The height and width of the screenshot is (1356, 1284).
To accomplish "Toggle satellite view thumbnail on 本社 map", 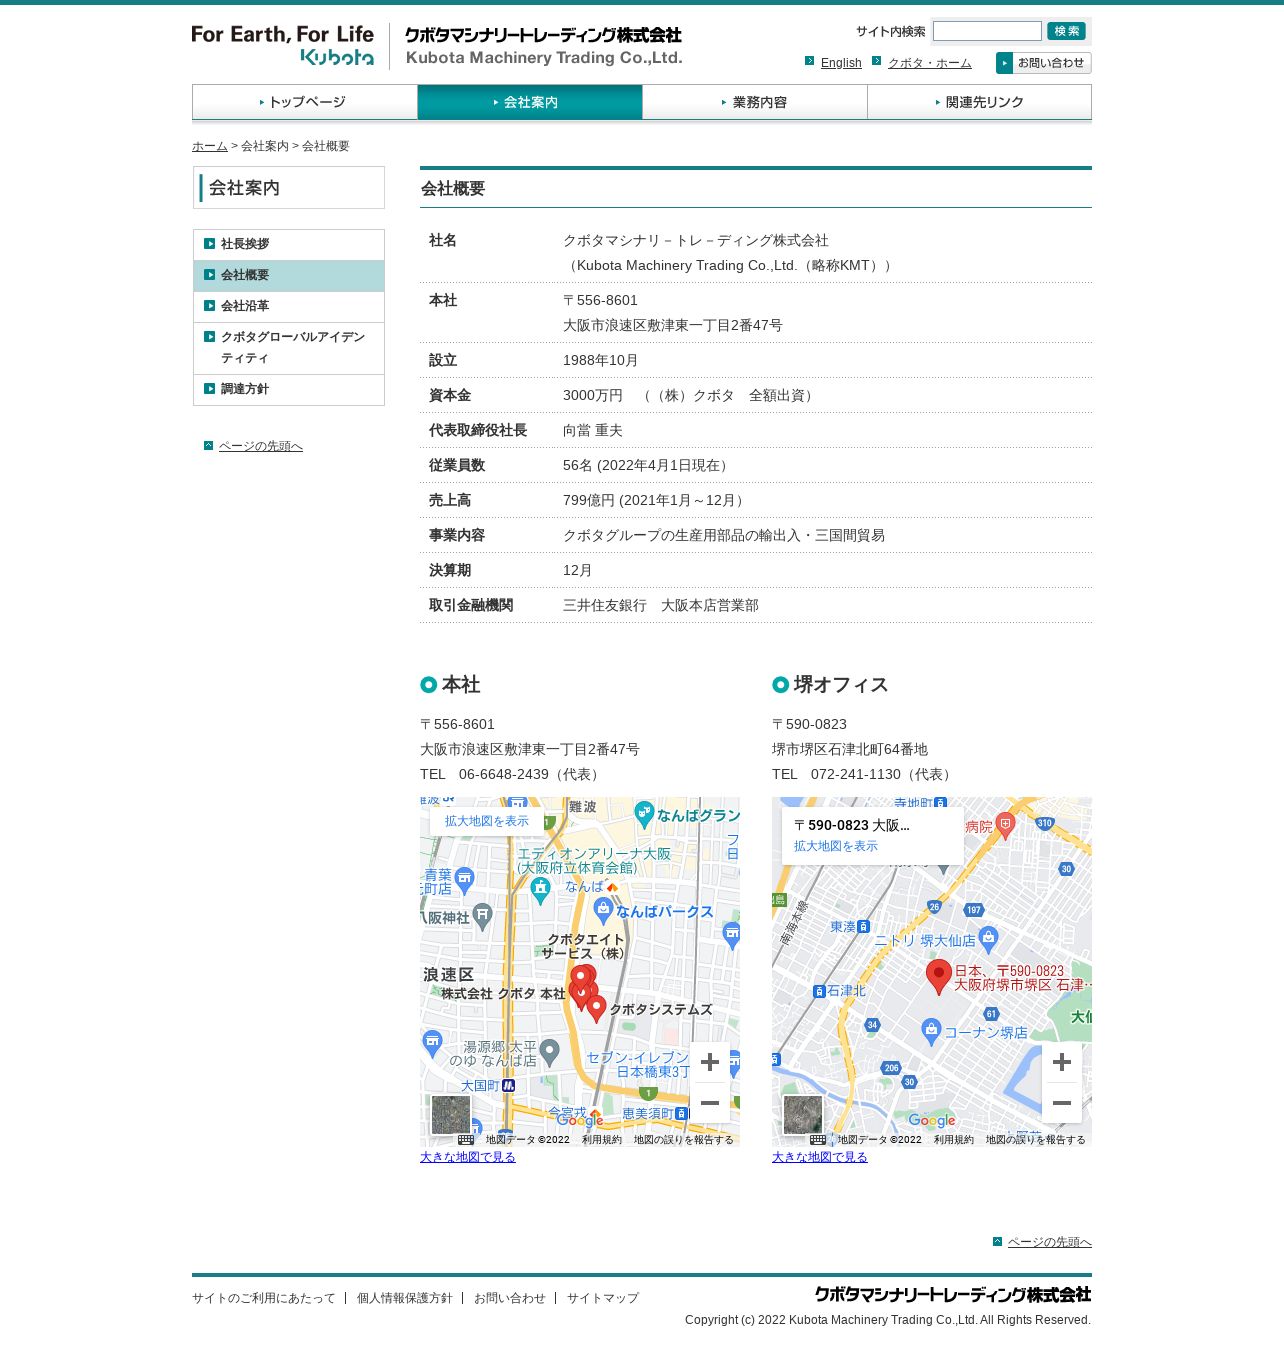I will pyautogui.click(x=451, y=1115).
